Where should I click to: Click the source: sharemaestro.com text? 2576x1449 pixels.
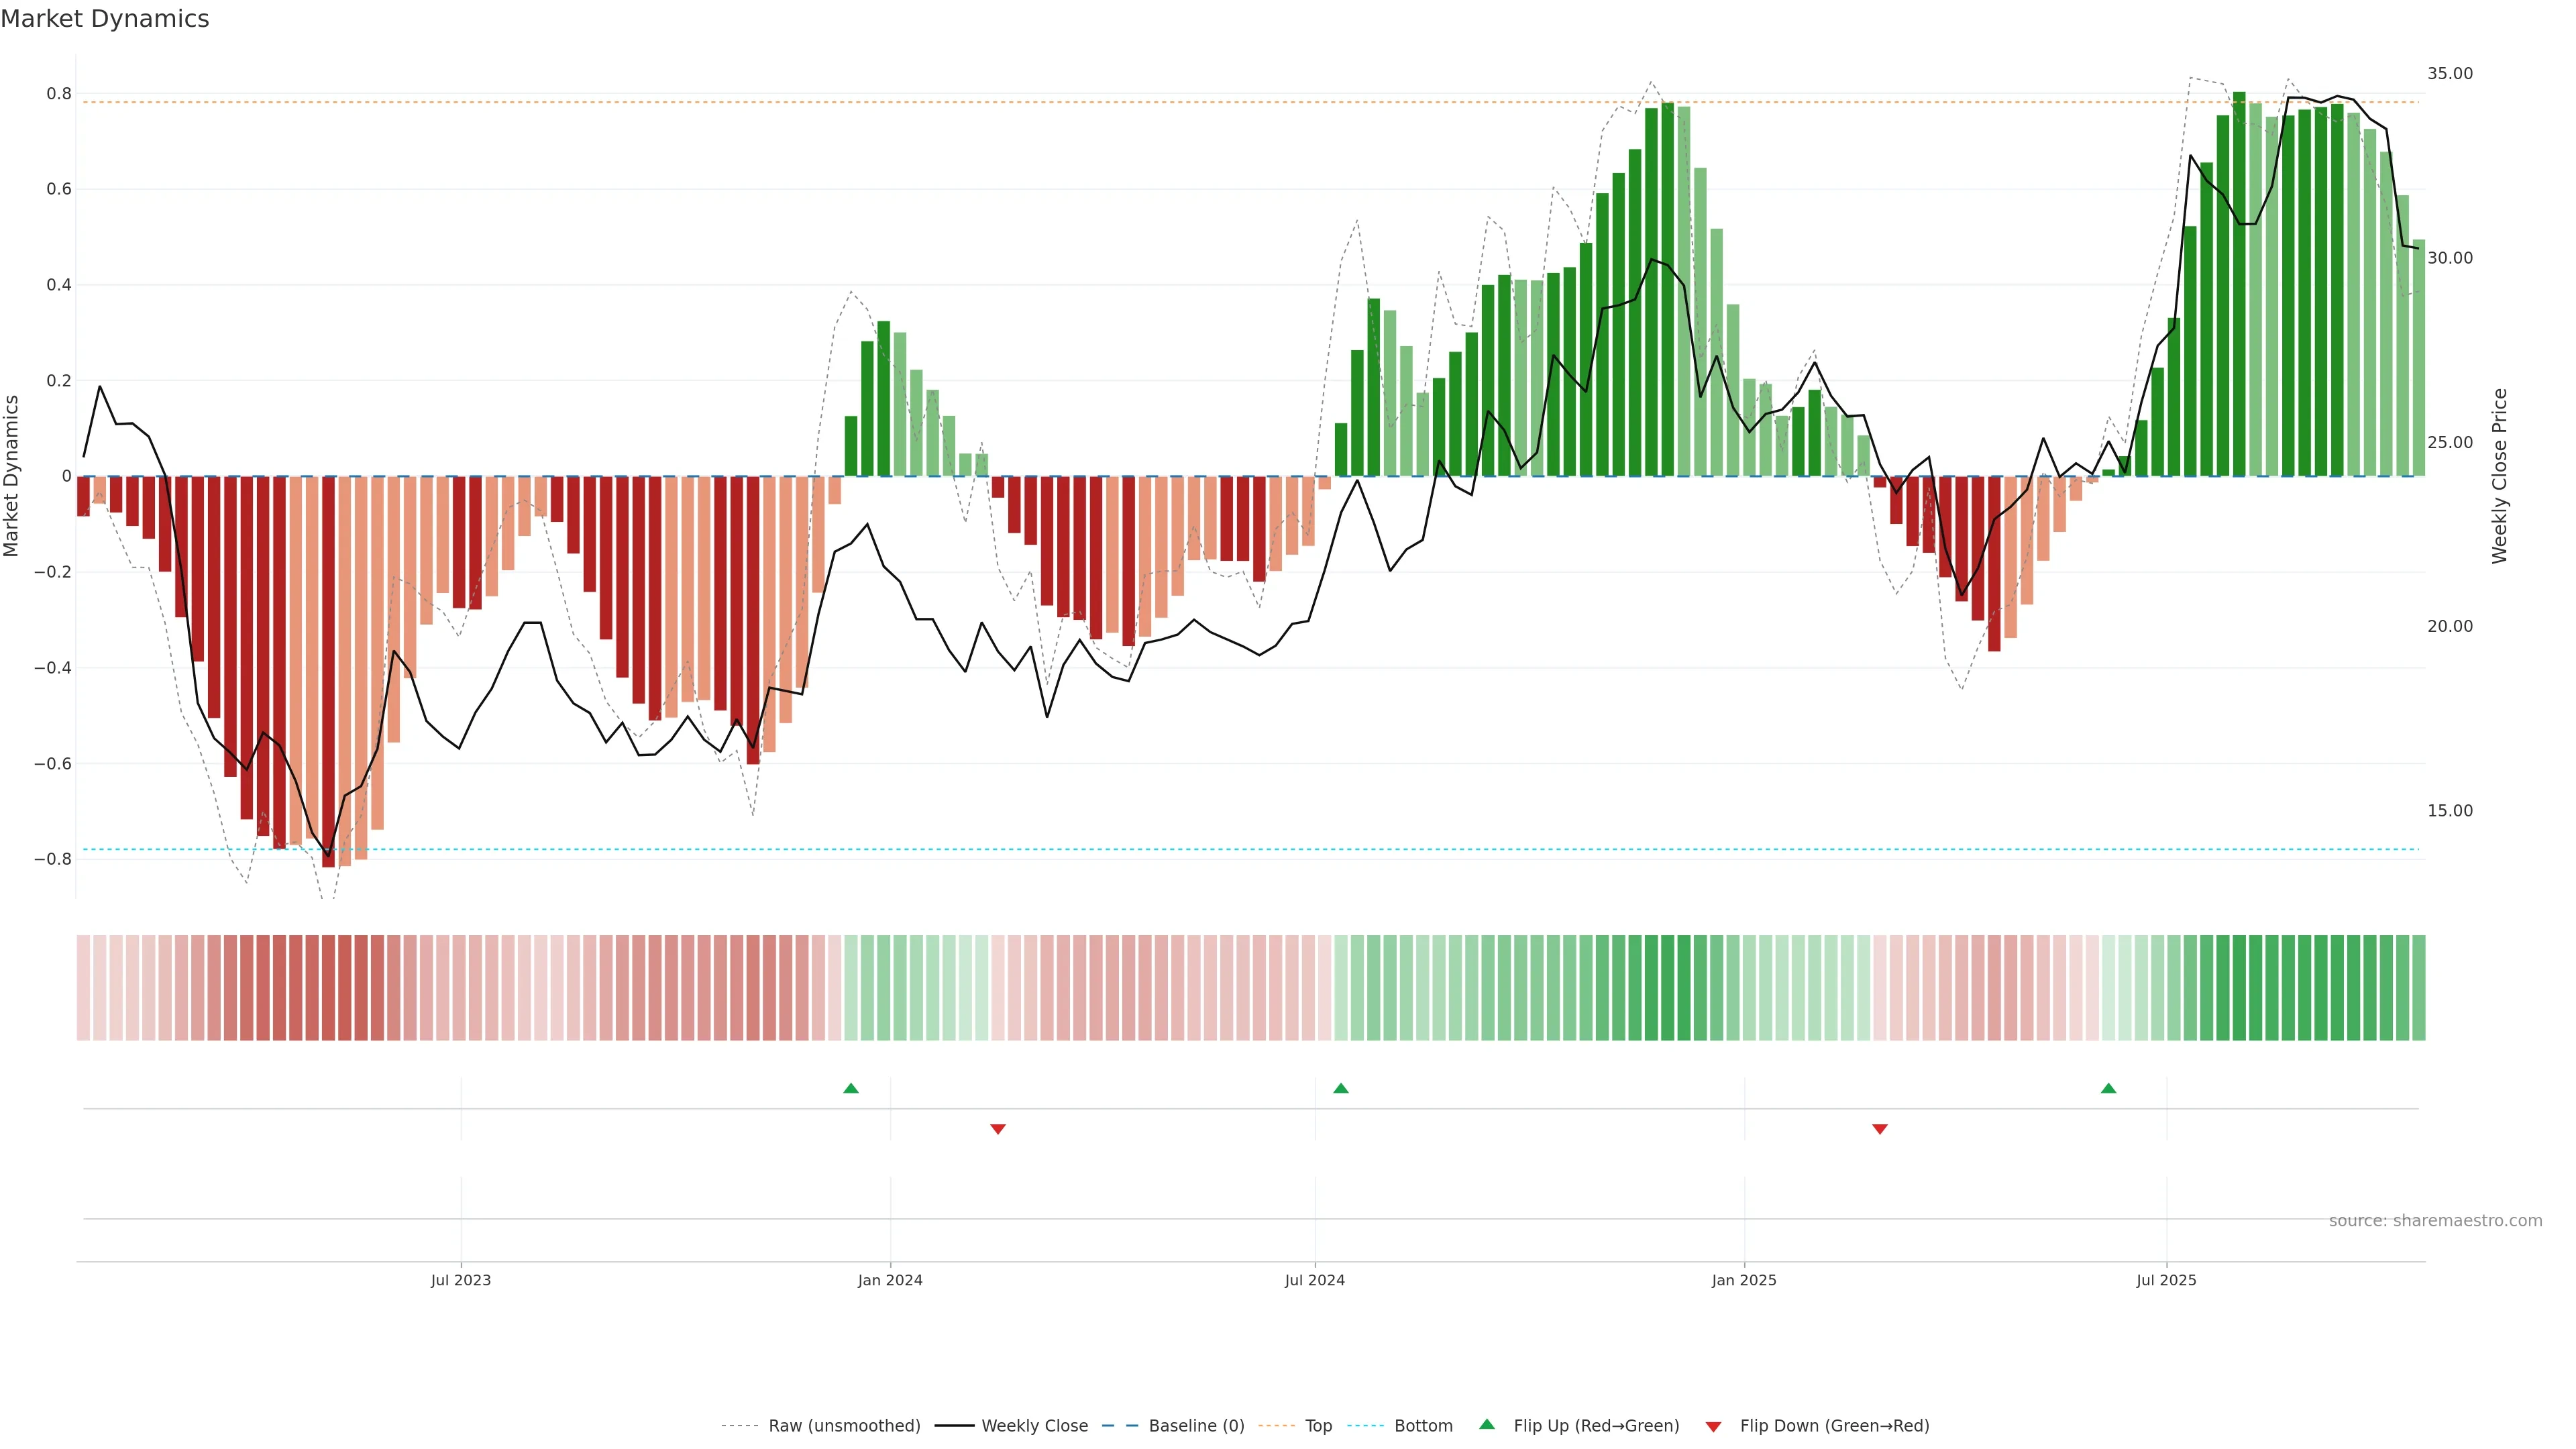(2435, 1221)
